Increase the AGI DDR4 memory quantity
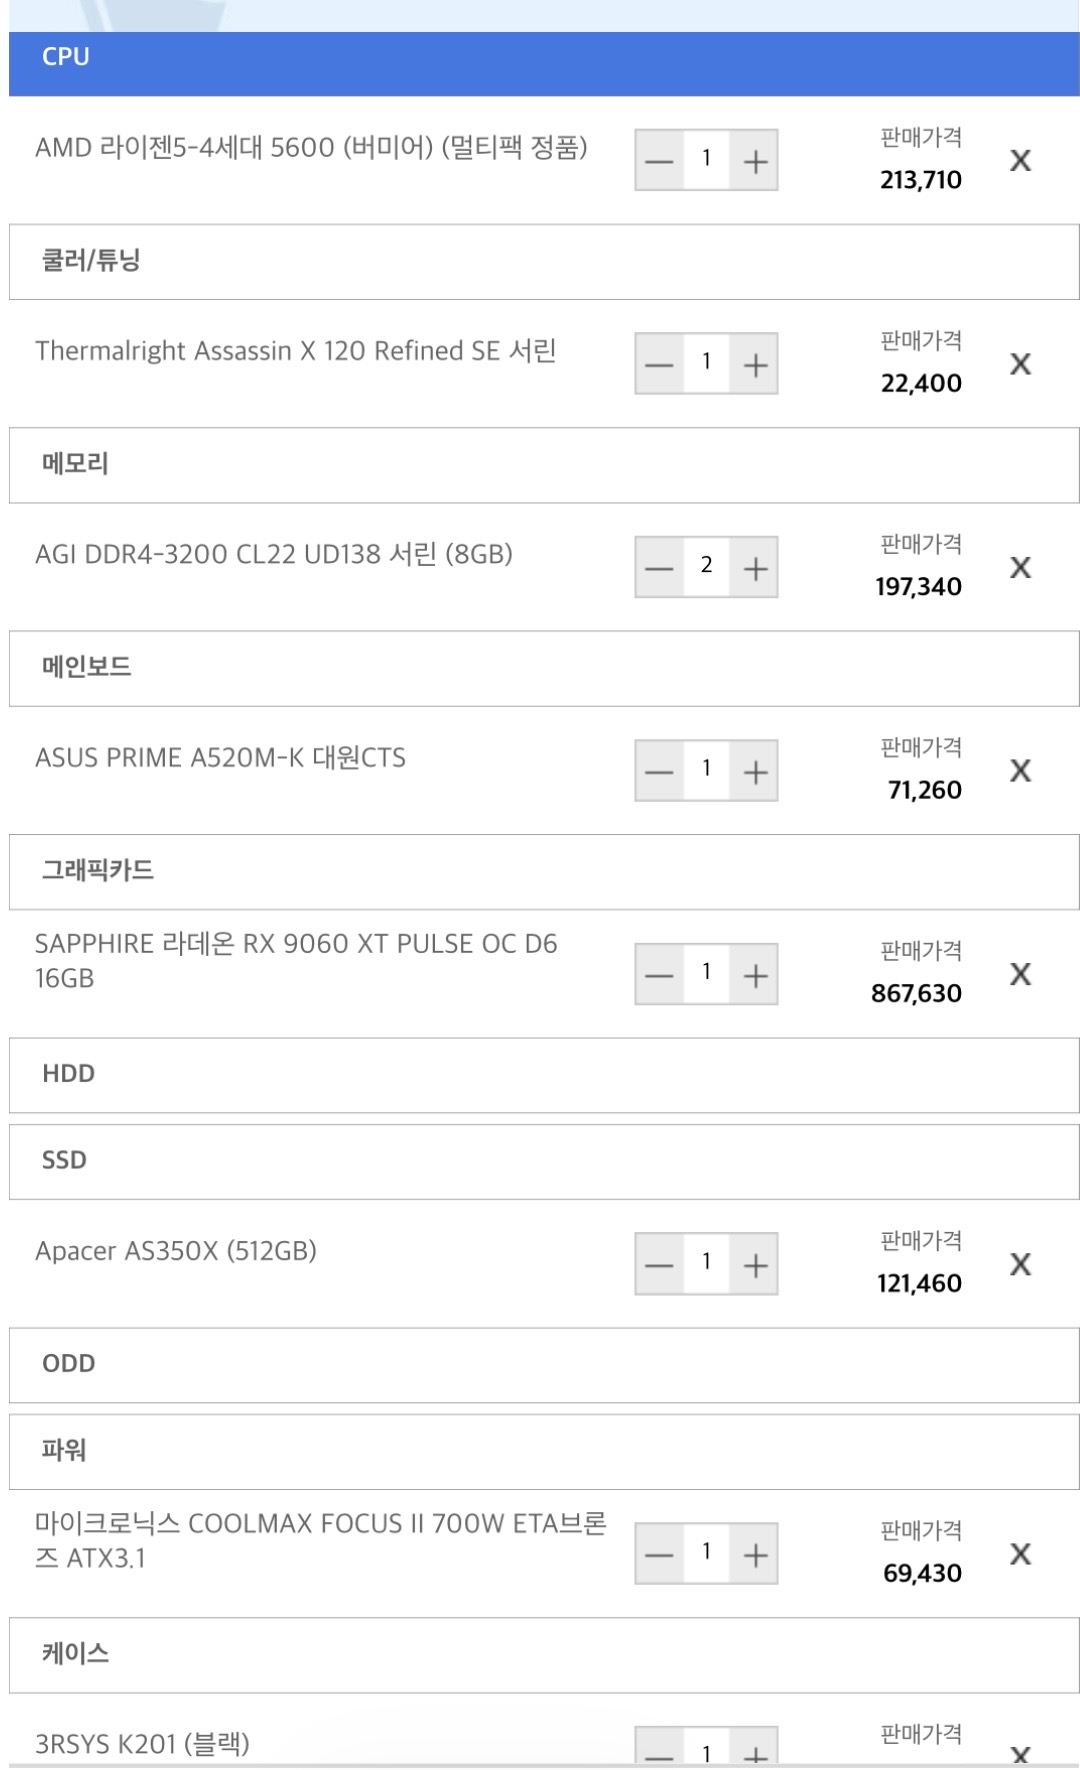 coord(755,568)
